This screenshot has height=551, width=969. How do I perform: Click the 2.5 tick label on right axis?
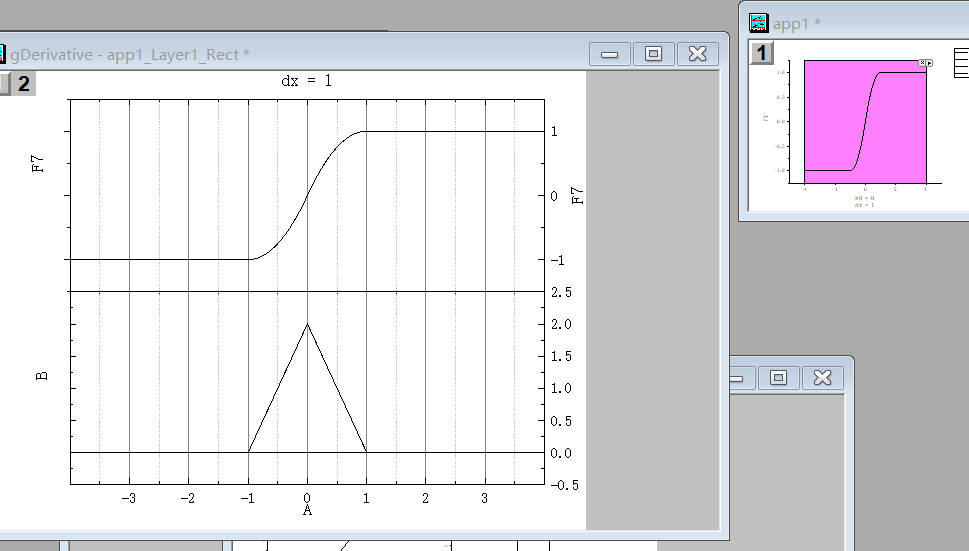tap(561, 292)
